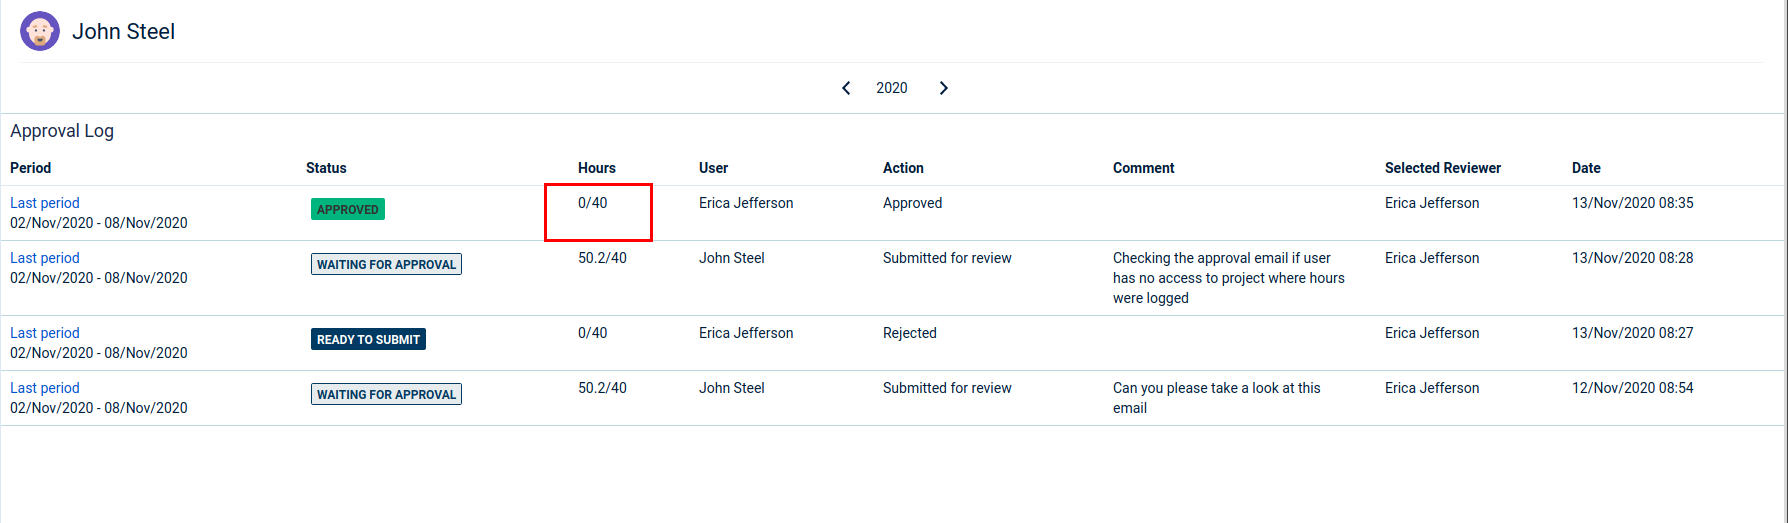The width and height of the screenshot is (1789, 523).
Task: Select the Hours column header
Action: (597, 168)
